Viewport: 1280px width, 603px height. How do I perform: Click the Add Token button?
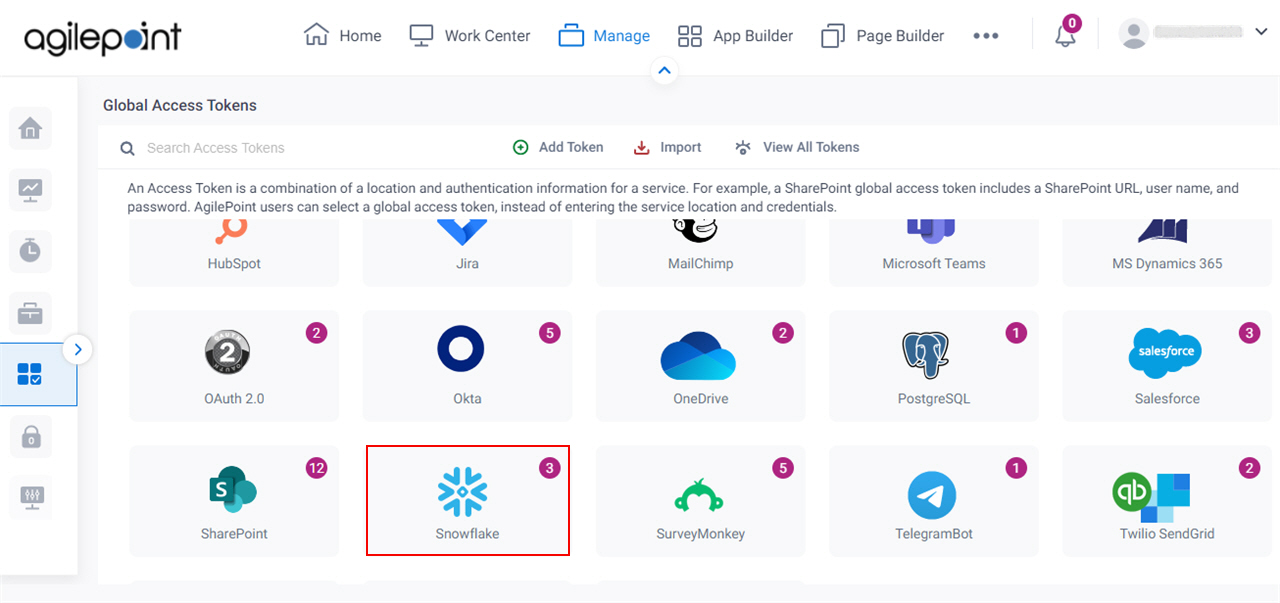558,147
